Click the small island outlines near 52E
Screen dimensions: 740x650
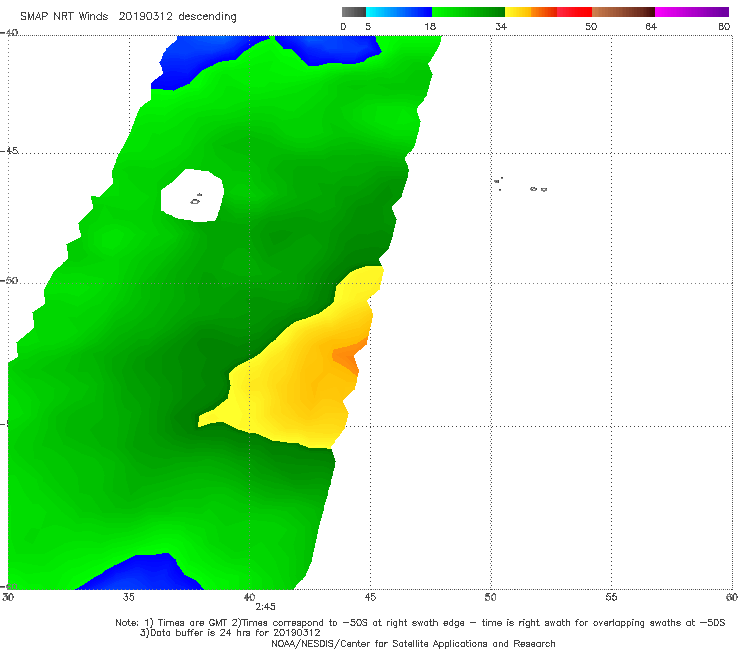point(538,189)
